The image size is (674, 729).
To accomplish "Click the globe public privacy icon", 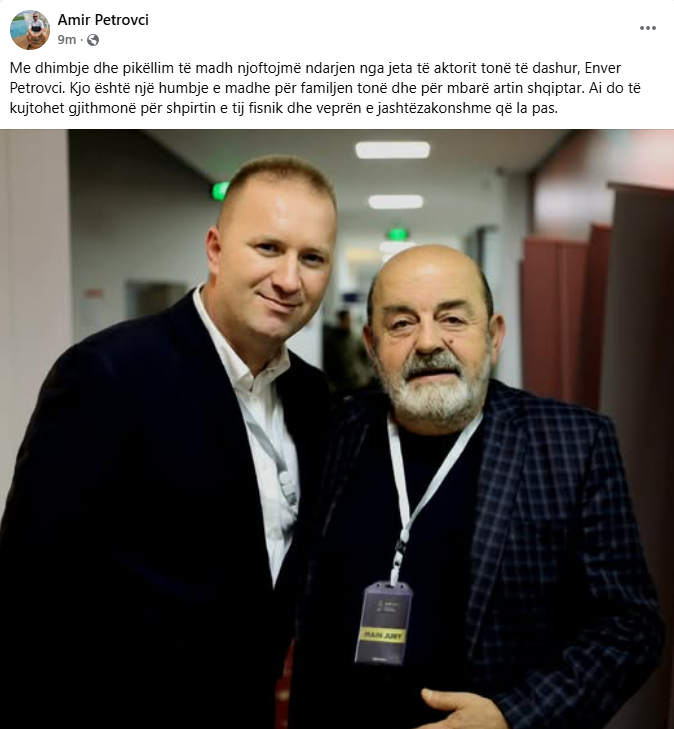I will [93, 40].
